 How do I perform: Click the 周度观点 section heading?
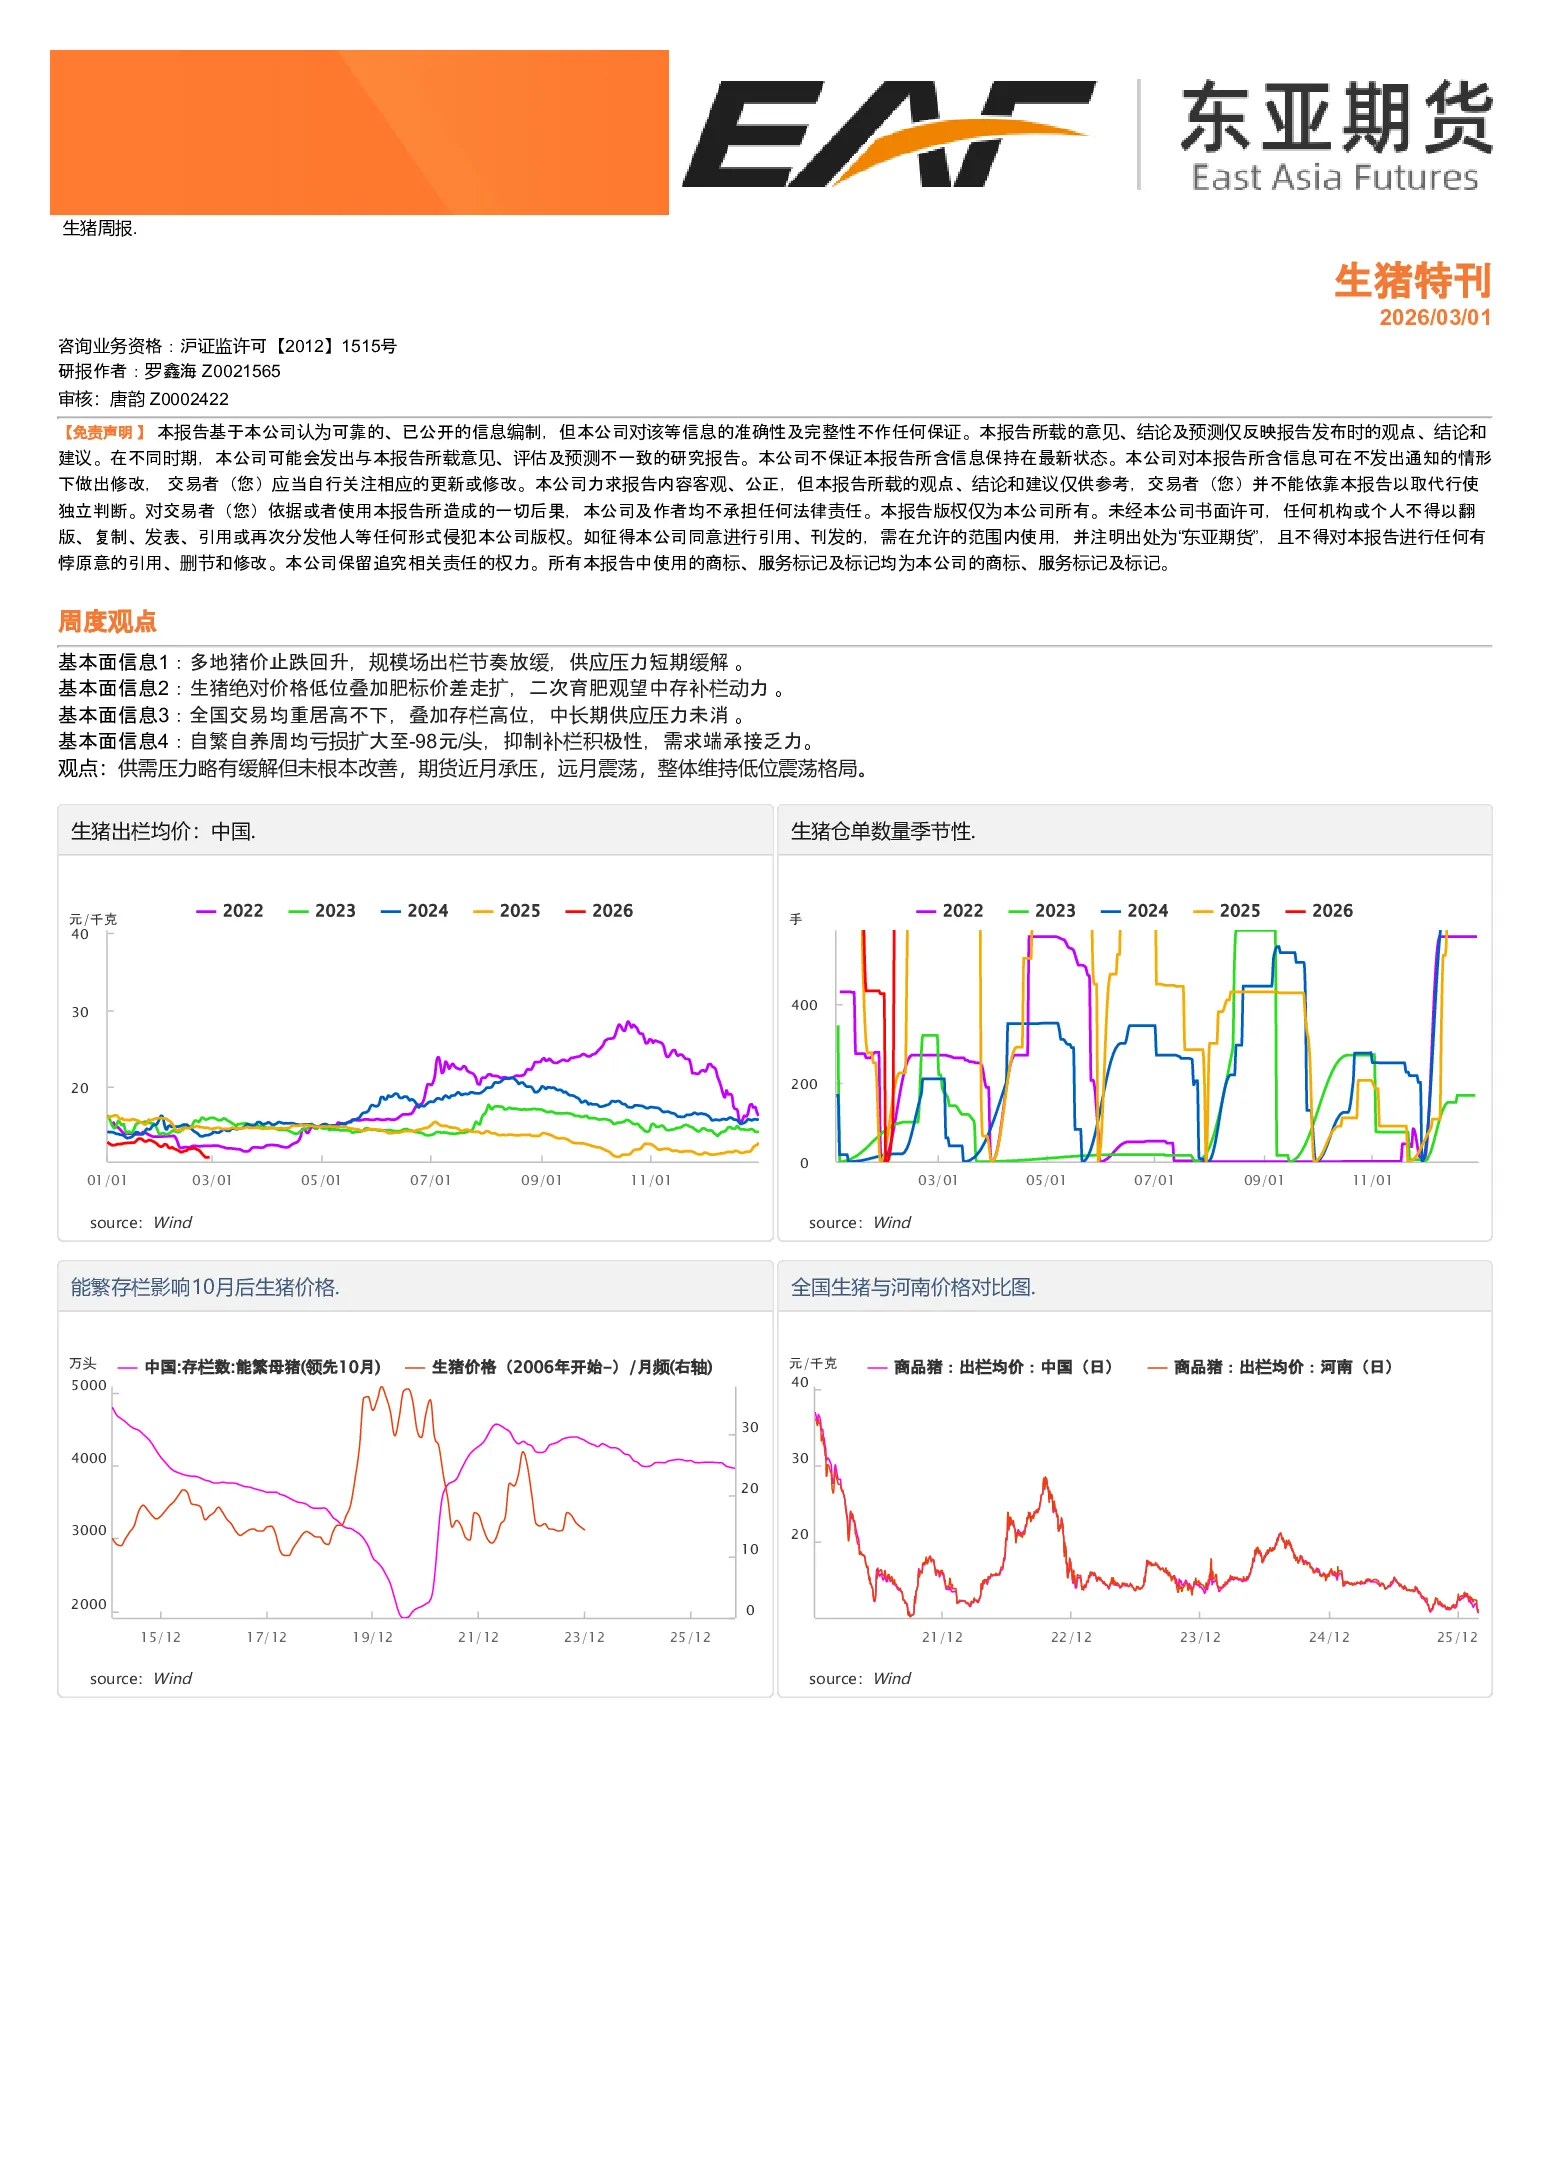(x=107, y=621)
